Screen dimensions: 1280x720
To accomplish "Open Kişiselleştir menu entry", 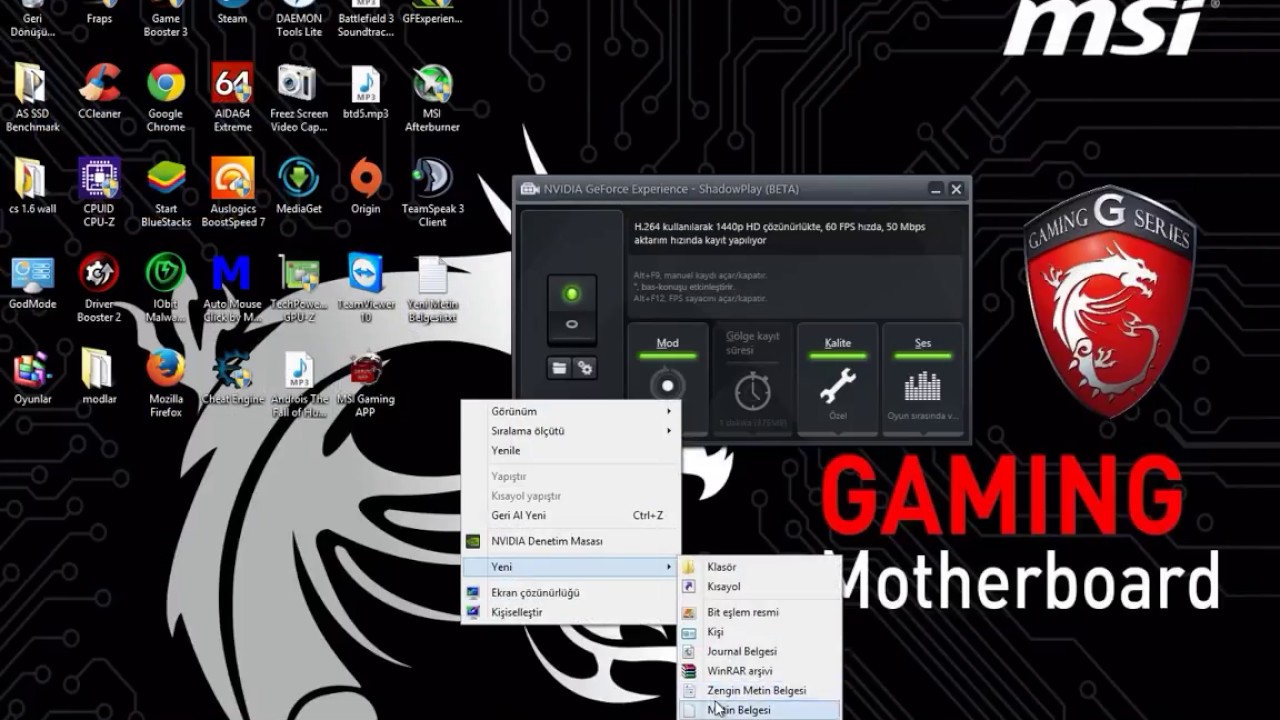I will (571, 612).
